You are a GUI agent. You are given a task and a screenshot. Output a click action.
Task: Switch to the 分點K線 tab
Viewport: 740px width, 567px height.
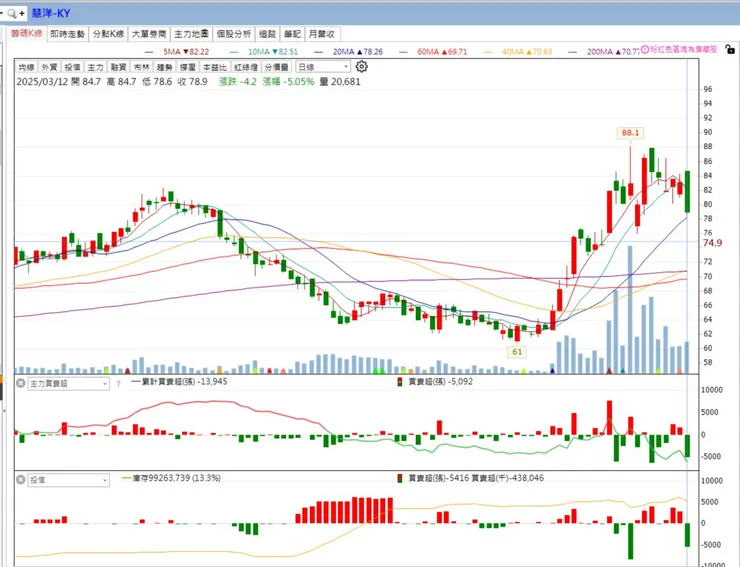(108, 34)
